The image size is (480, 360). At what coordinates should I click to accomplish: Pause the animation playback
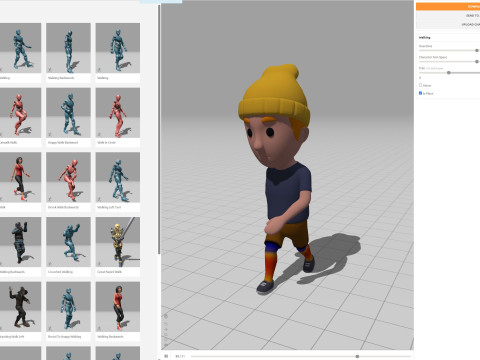(166, 356)
